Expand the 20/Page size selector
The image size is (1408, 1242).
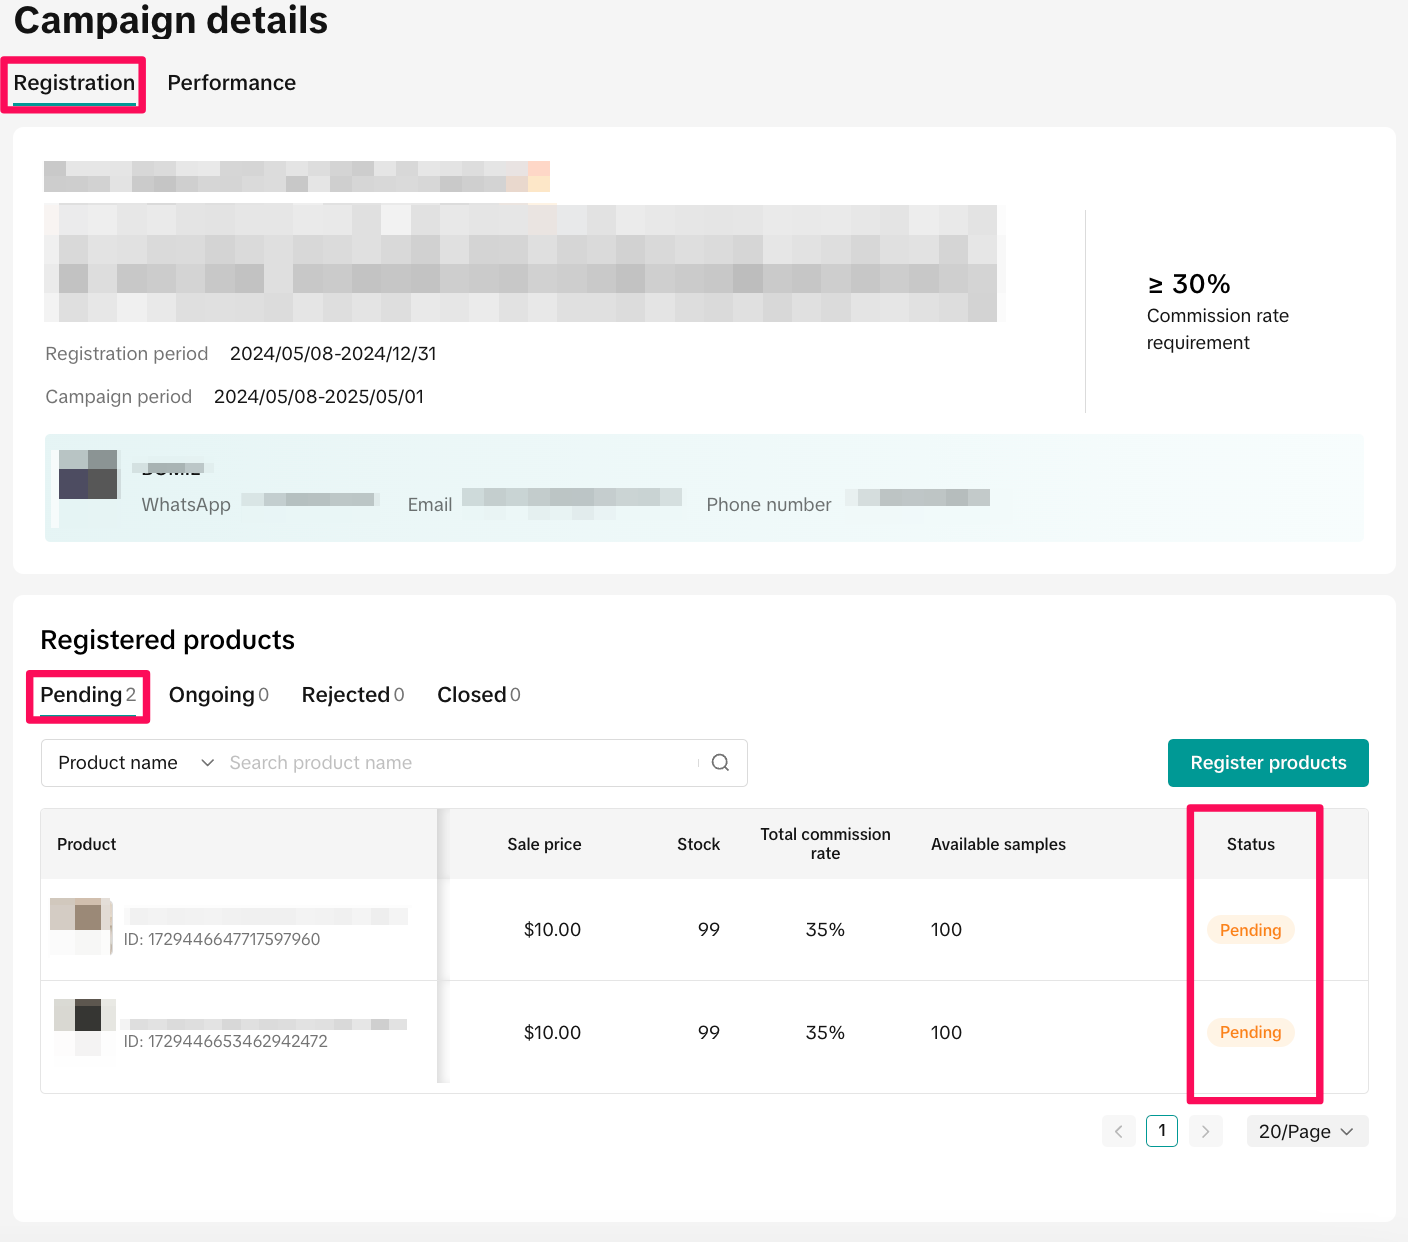pyautogui.click(x=1306, y=1131)
